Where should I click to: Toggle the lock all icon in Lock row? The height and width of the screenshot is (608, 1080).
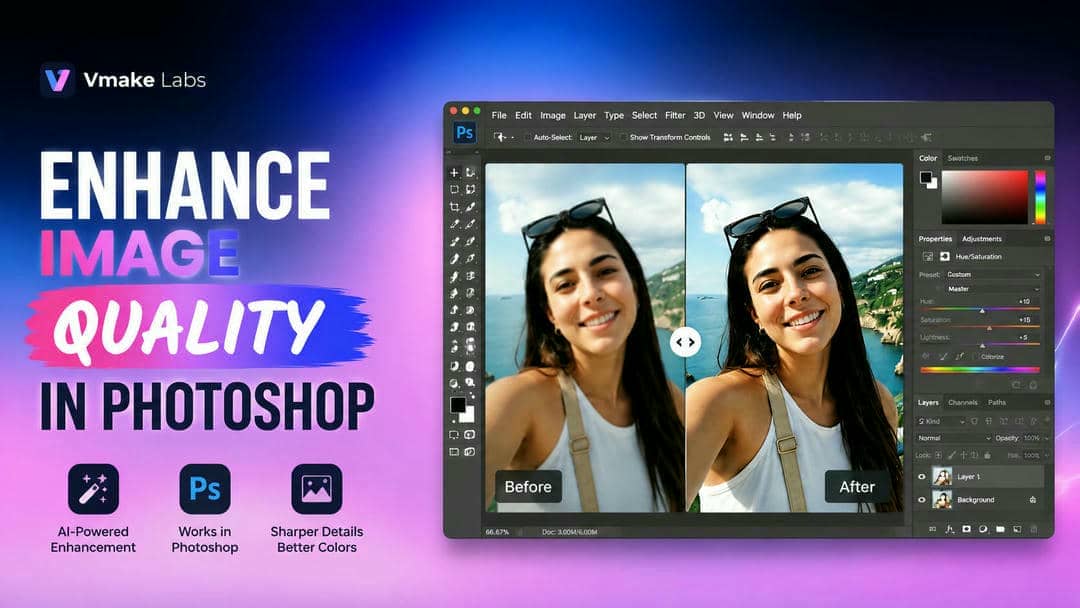click(x=987, y=455)
